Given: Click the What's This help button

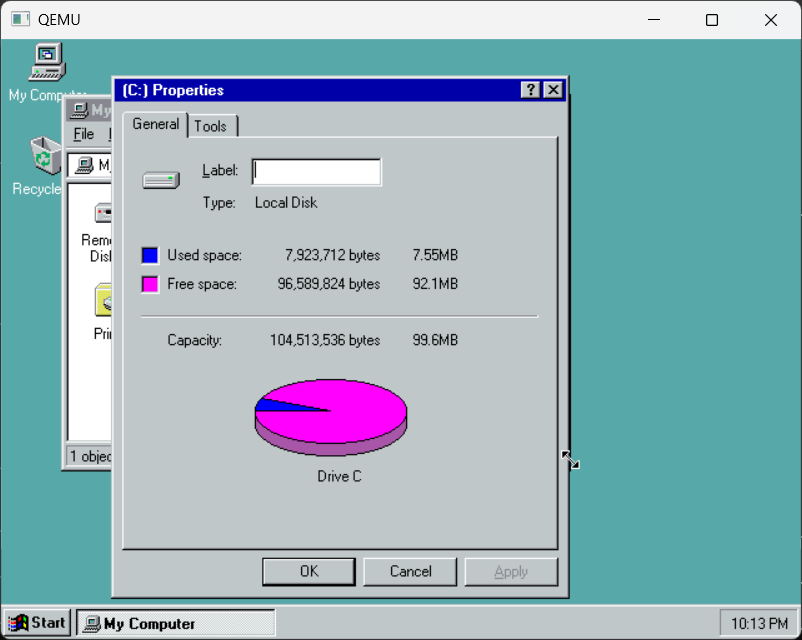Looking at the screenshot, I should pos(531,90).
